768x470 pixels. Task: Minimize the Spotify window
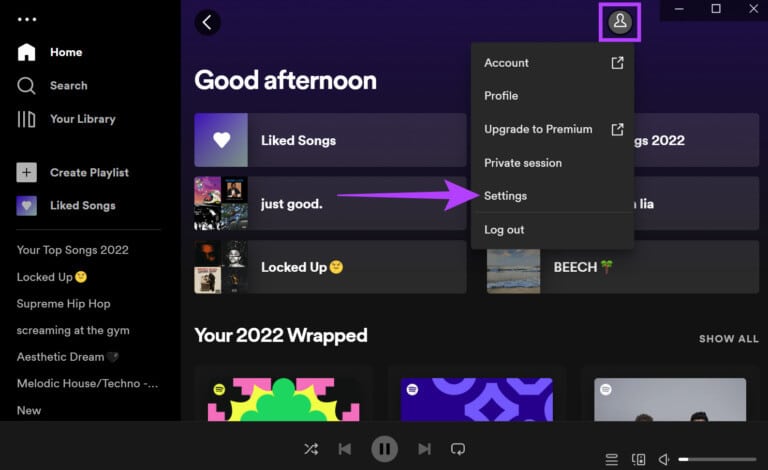pos(679,9)
